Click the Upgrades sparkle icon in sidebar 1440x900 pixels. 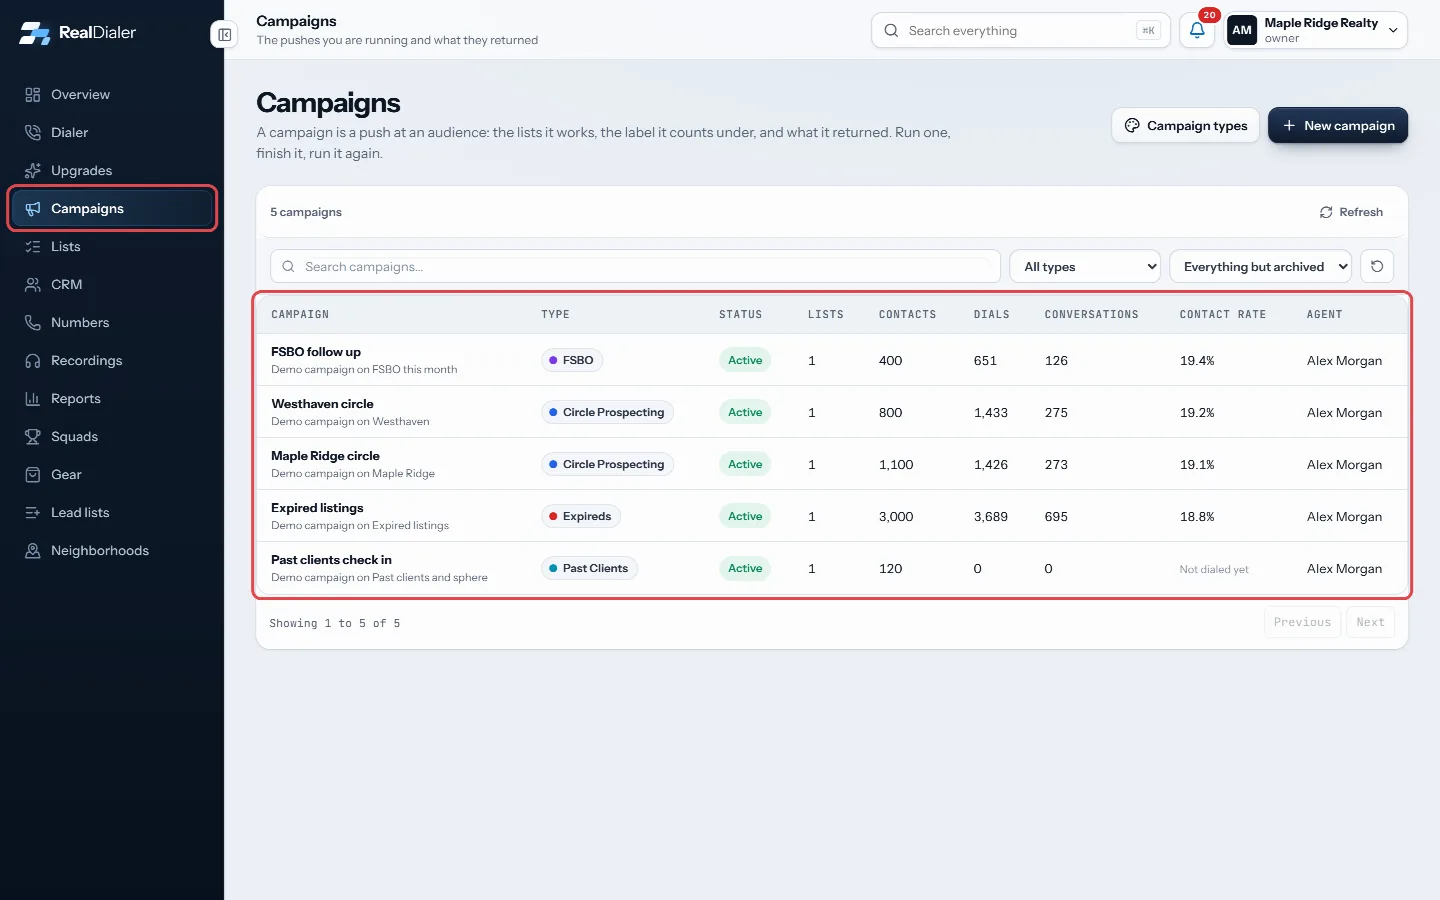coord(33,171)
